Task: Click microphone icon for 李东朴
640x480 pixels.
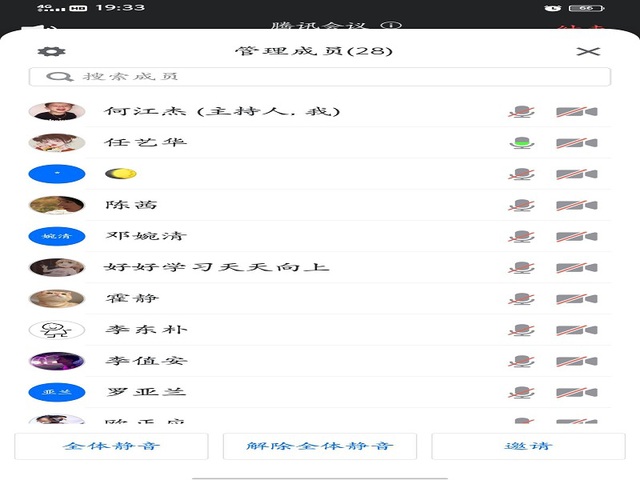Action: 520,330
